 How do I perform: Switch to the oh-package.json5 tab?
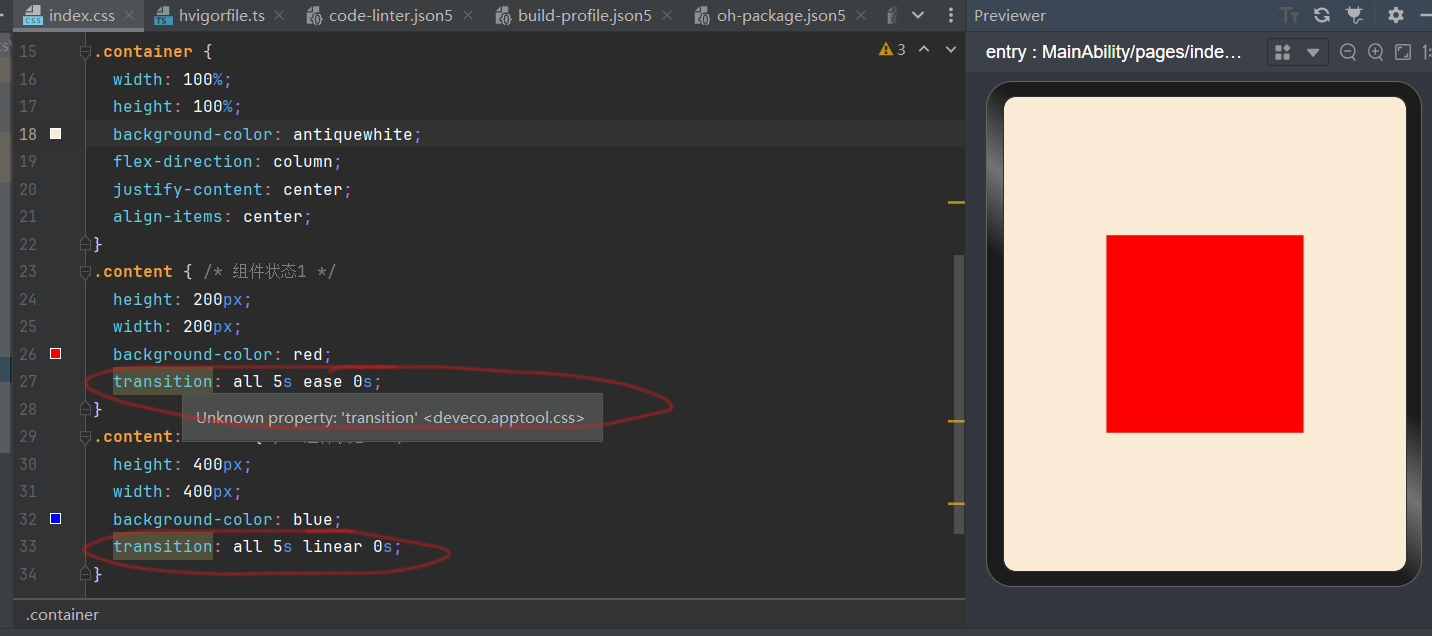click(781, 16)
